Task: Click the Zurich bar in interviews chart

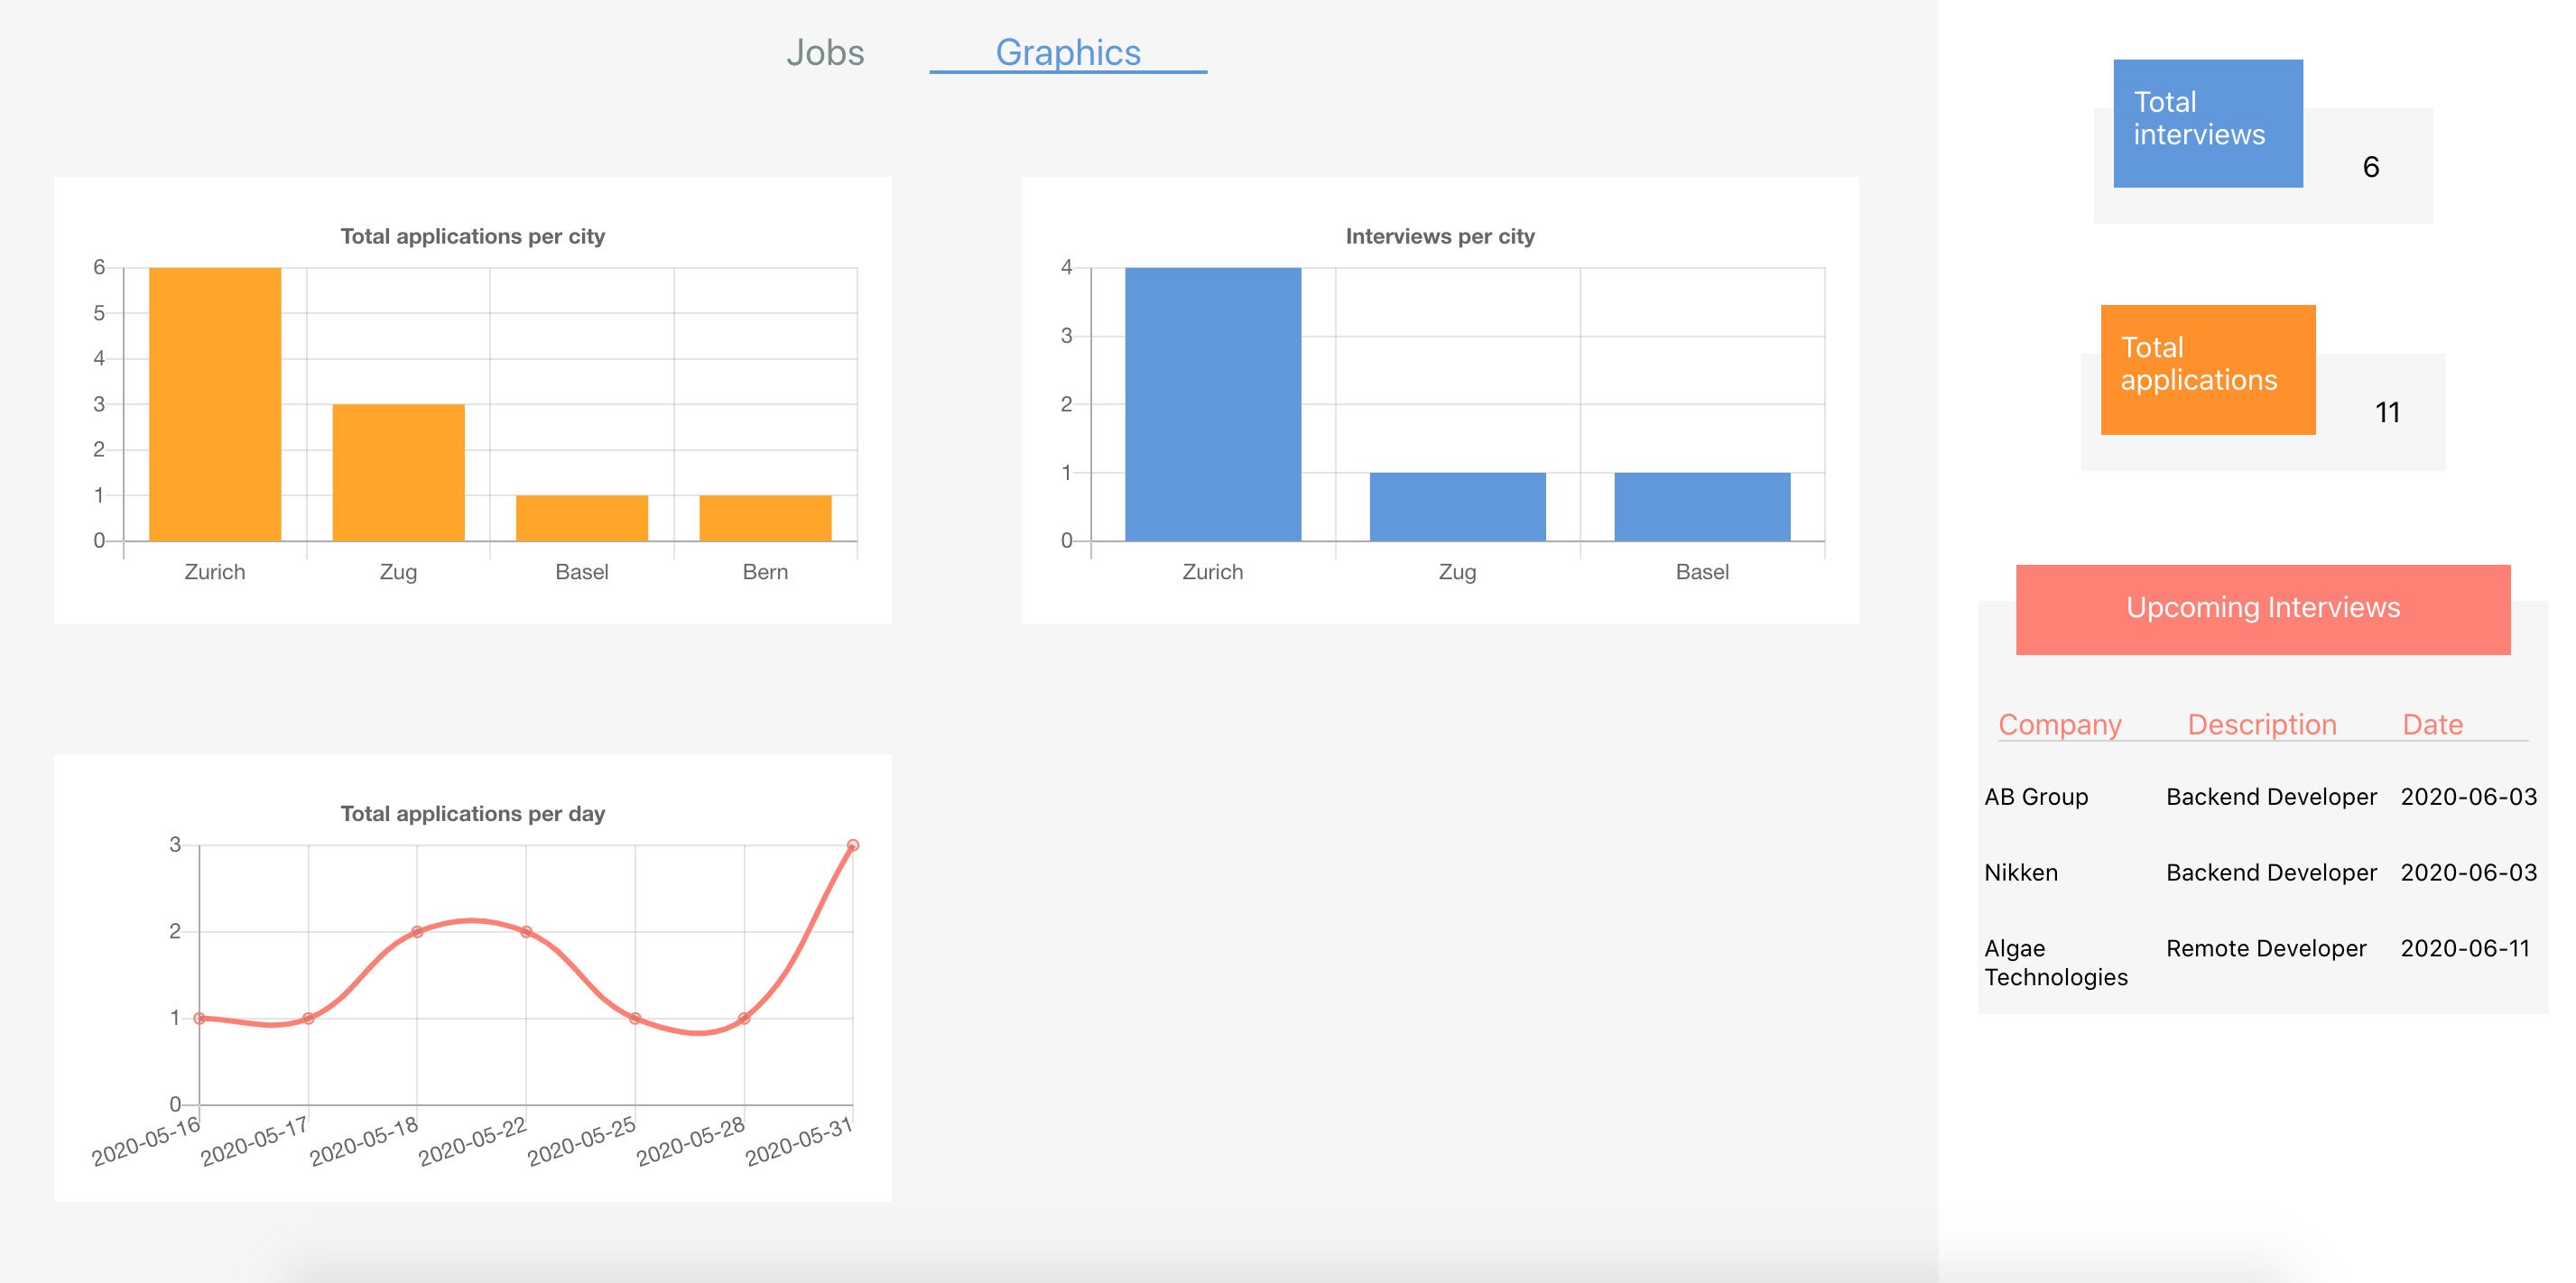Action: pos(1212,404)
